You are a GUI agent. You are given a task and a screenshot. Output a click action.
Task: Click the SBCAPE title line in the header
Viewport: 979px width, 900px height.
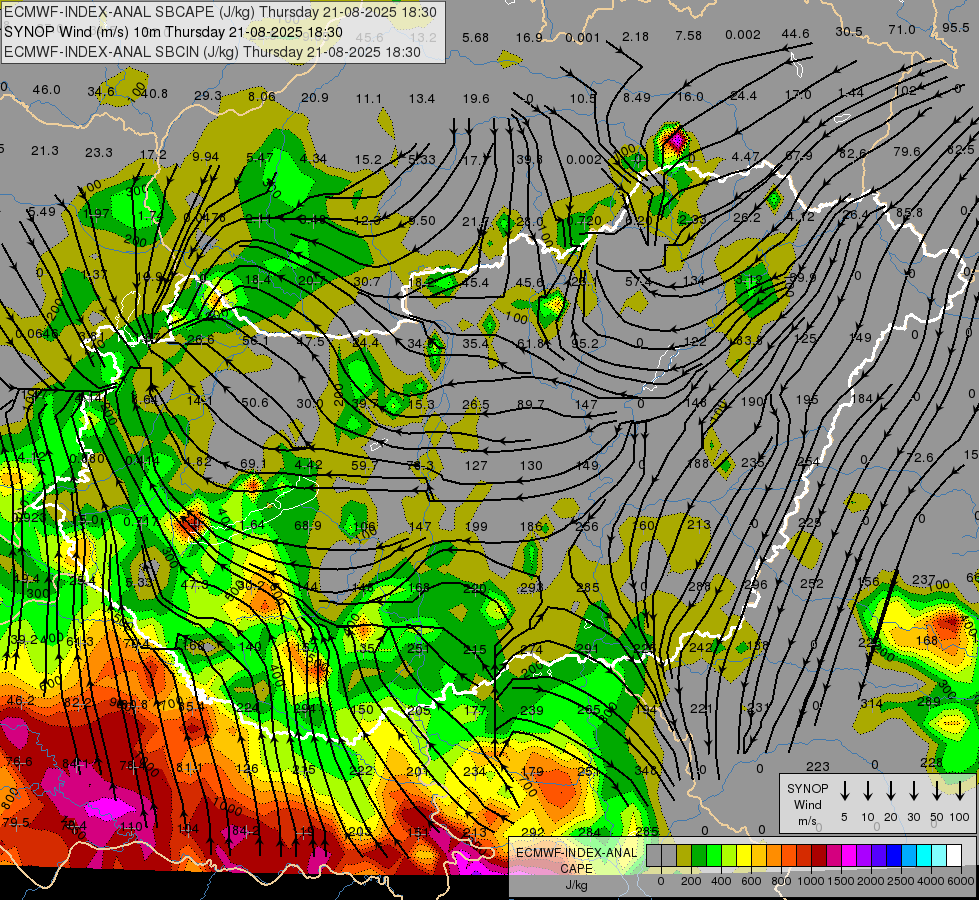pos(220,12)
